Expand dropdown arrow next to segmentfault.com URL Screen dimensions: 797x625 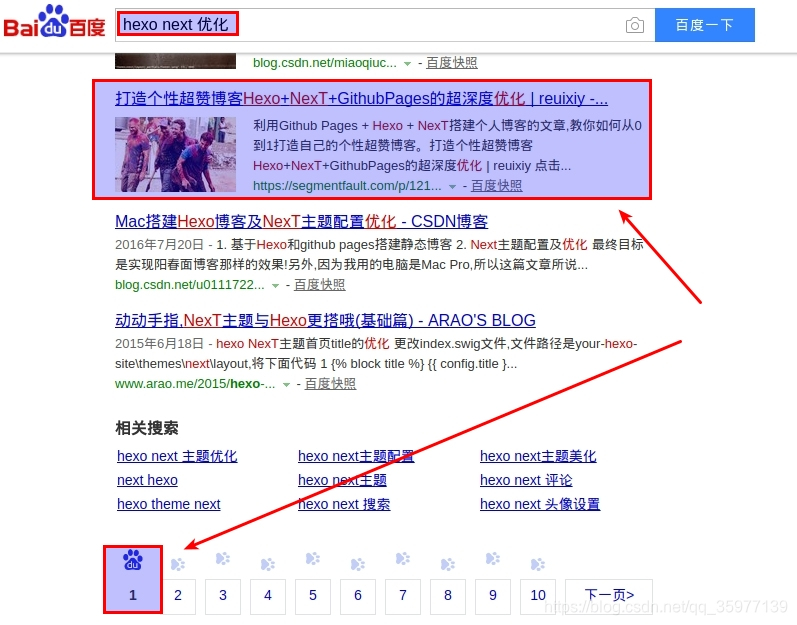(x=452, y=186)
